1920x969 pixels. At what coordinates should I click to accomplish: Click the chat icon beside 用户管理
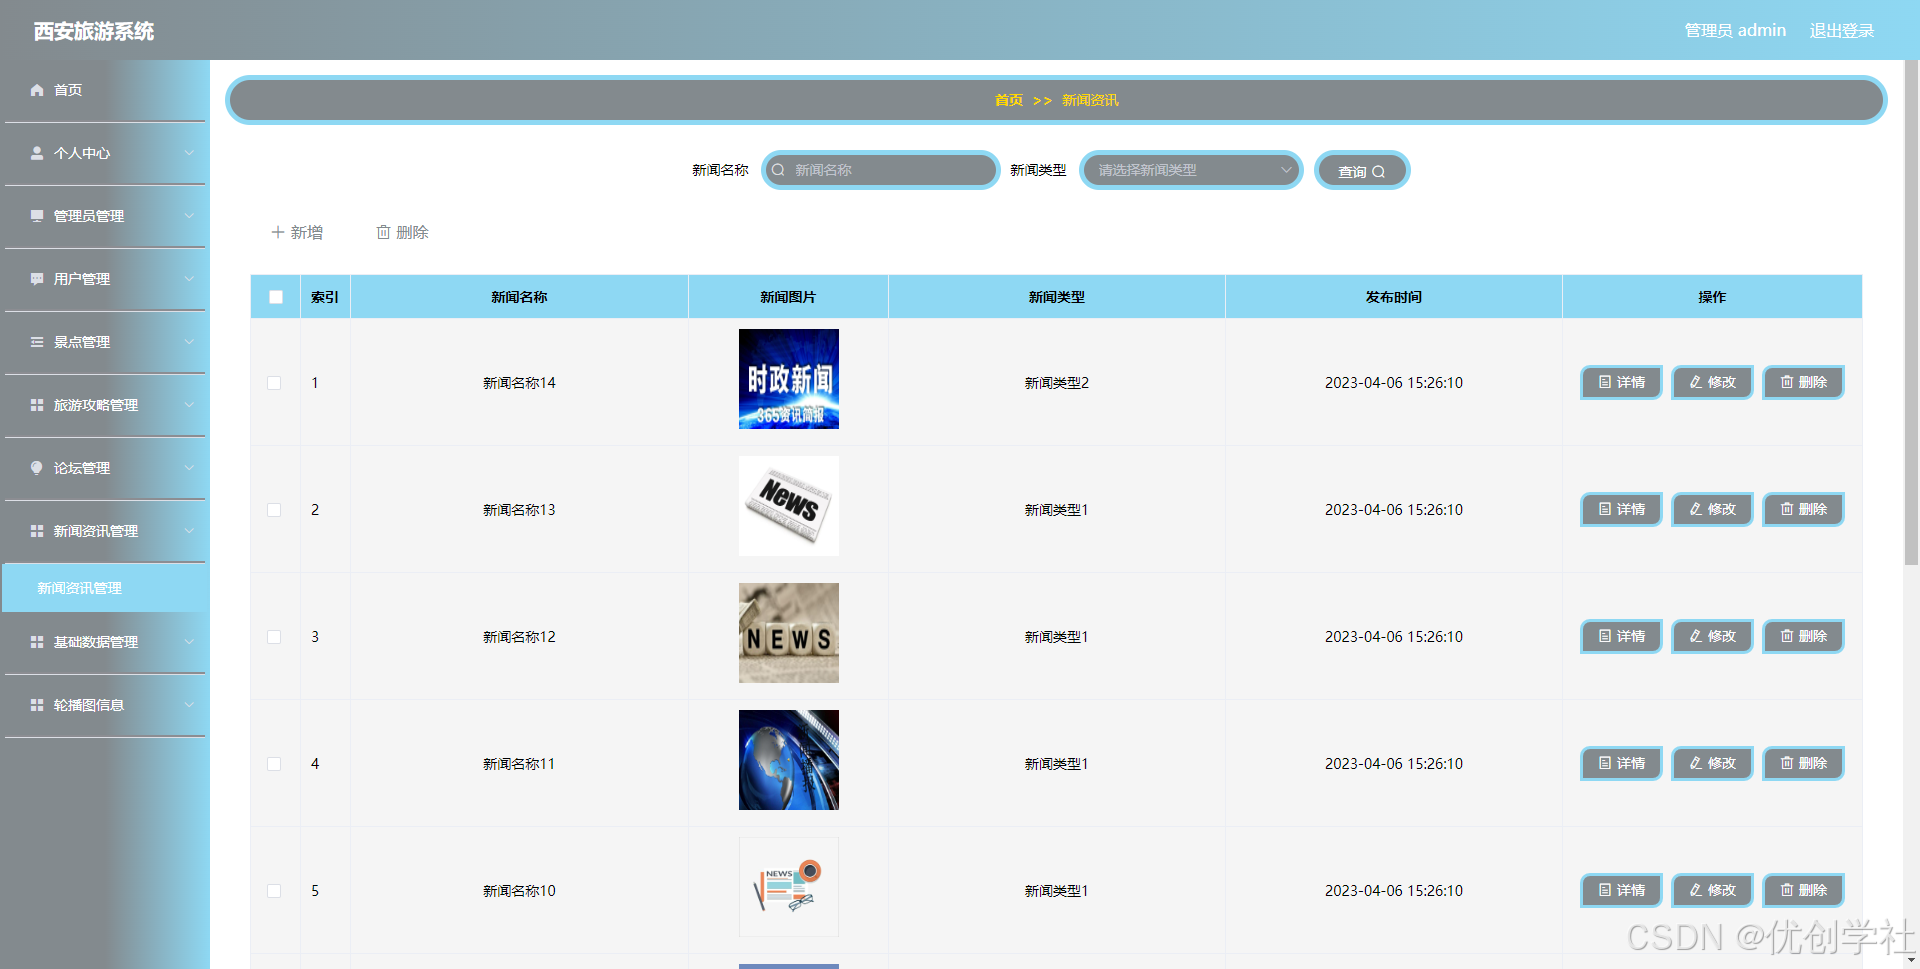pyautogui.click(x=37, y=279)
